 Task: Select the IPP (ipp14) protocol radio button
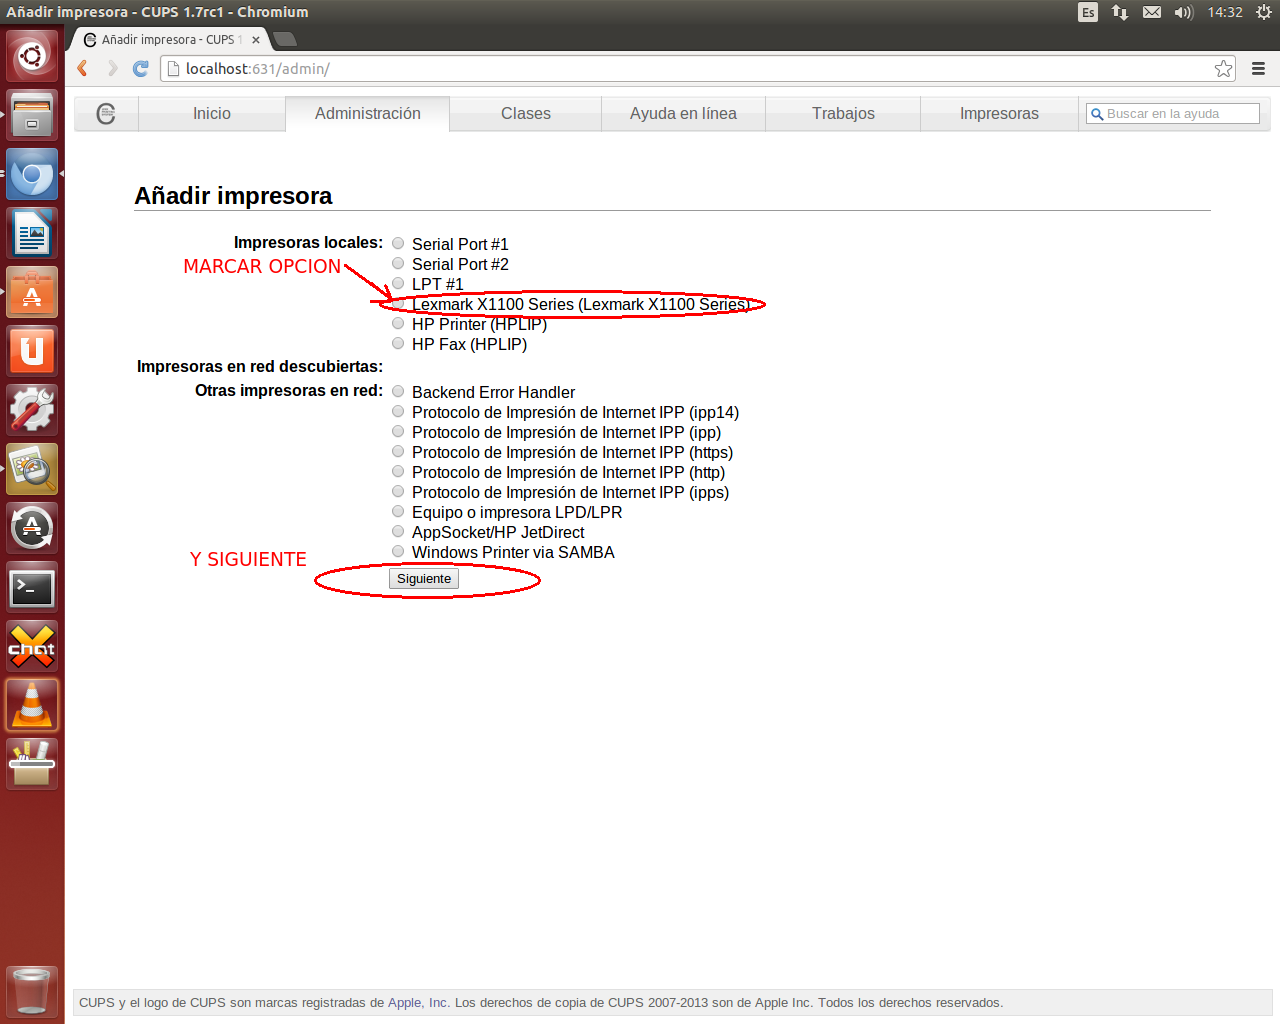tap(398, 411)
